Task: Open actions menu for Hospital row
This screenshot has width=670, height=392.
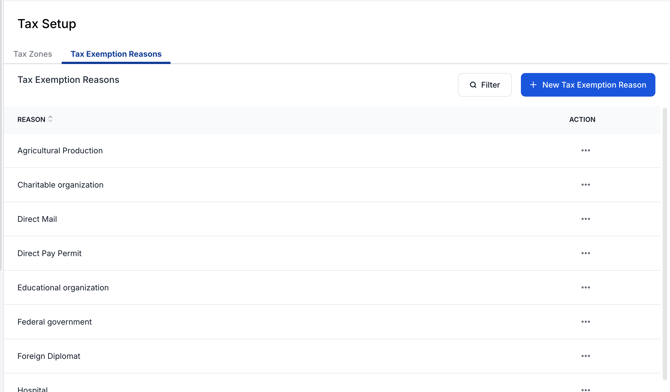Action: [585, 389]
